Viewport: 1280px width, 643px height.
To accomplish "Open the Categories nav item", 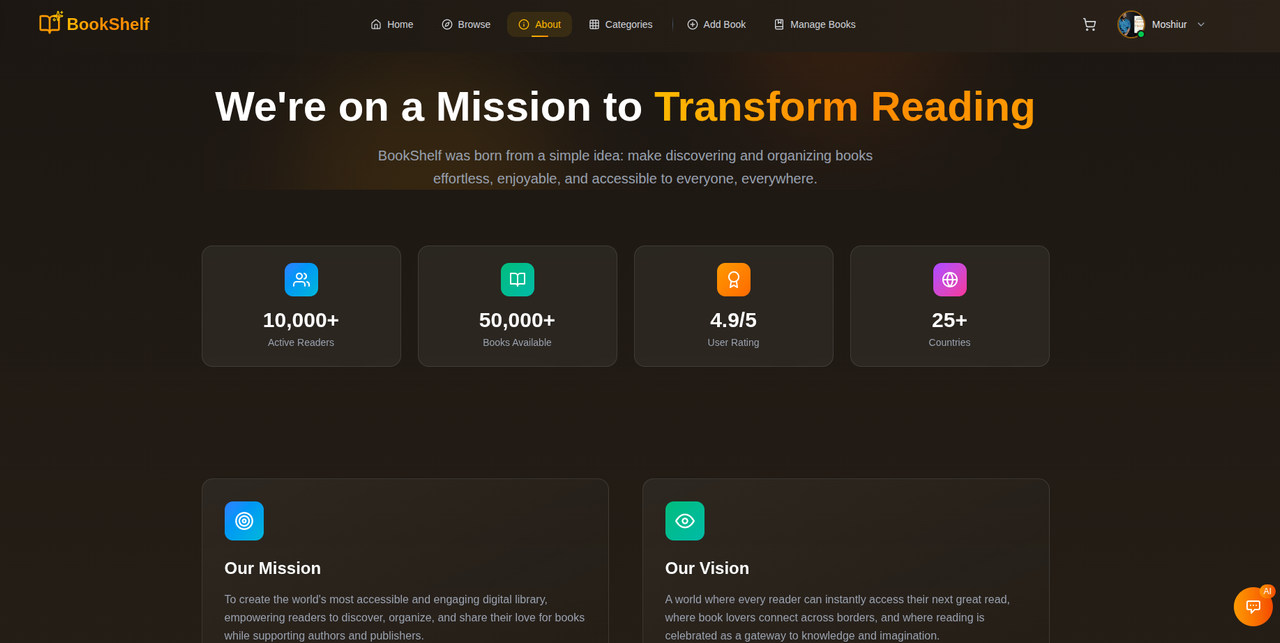I will tap(620, 24).
